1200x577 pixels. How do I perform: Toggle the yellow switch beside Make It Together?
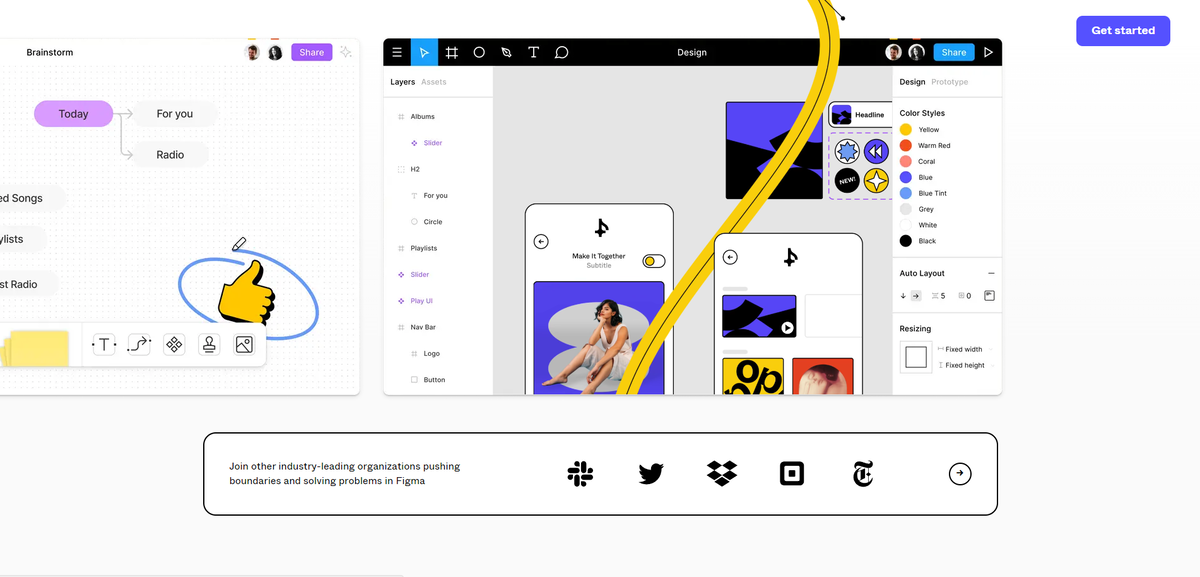coord(653,261)
